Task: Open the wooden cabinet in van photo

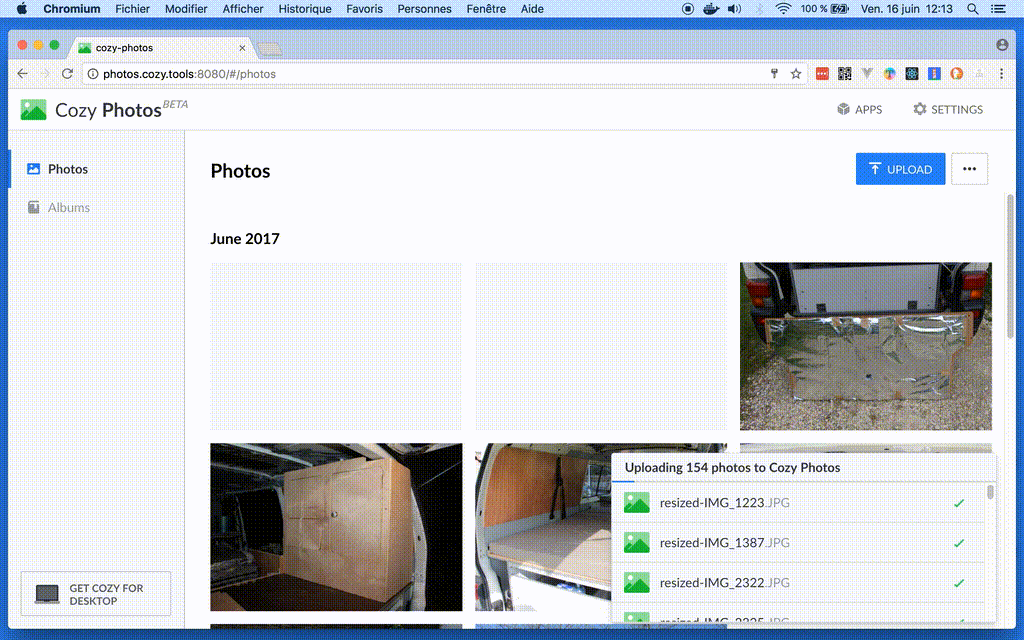Action: click(x=336, y=527)
